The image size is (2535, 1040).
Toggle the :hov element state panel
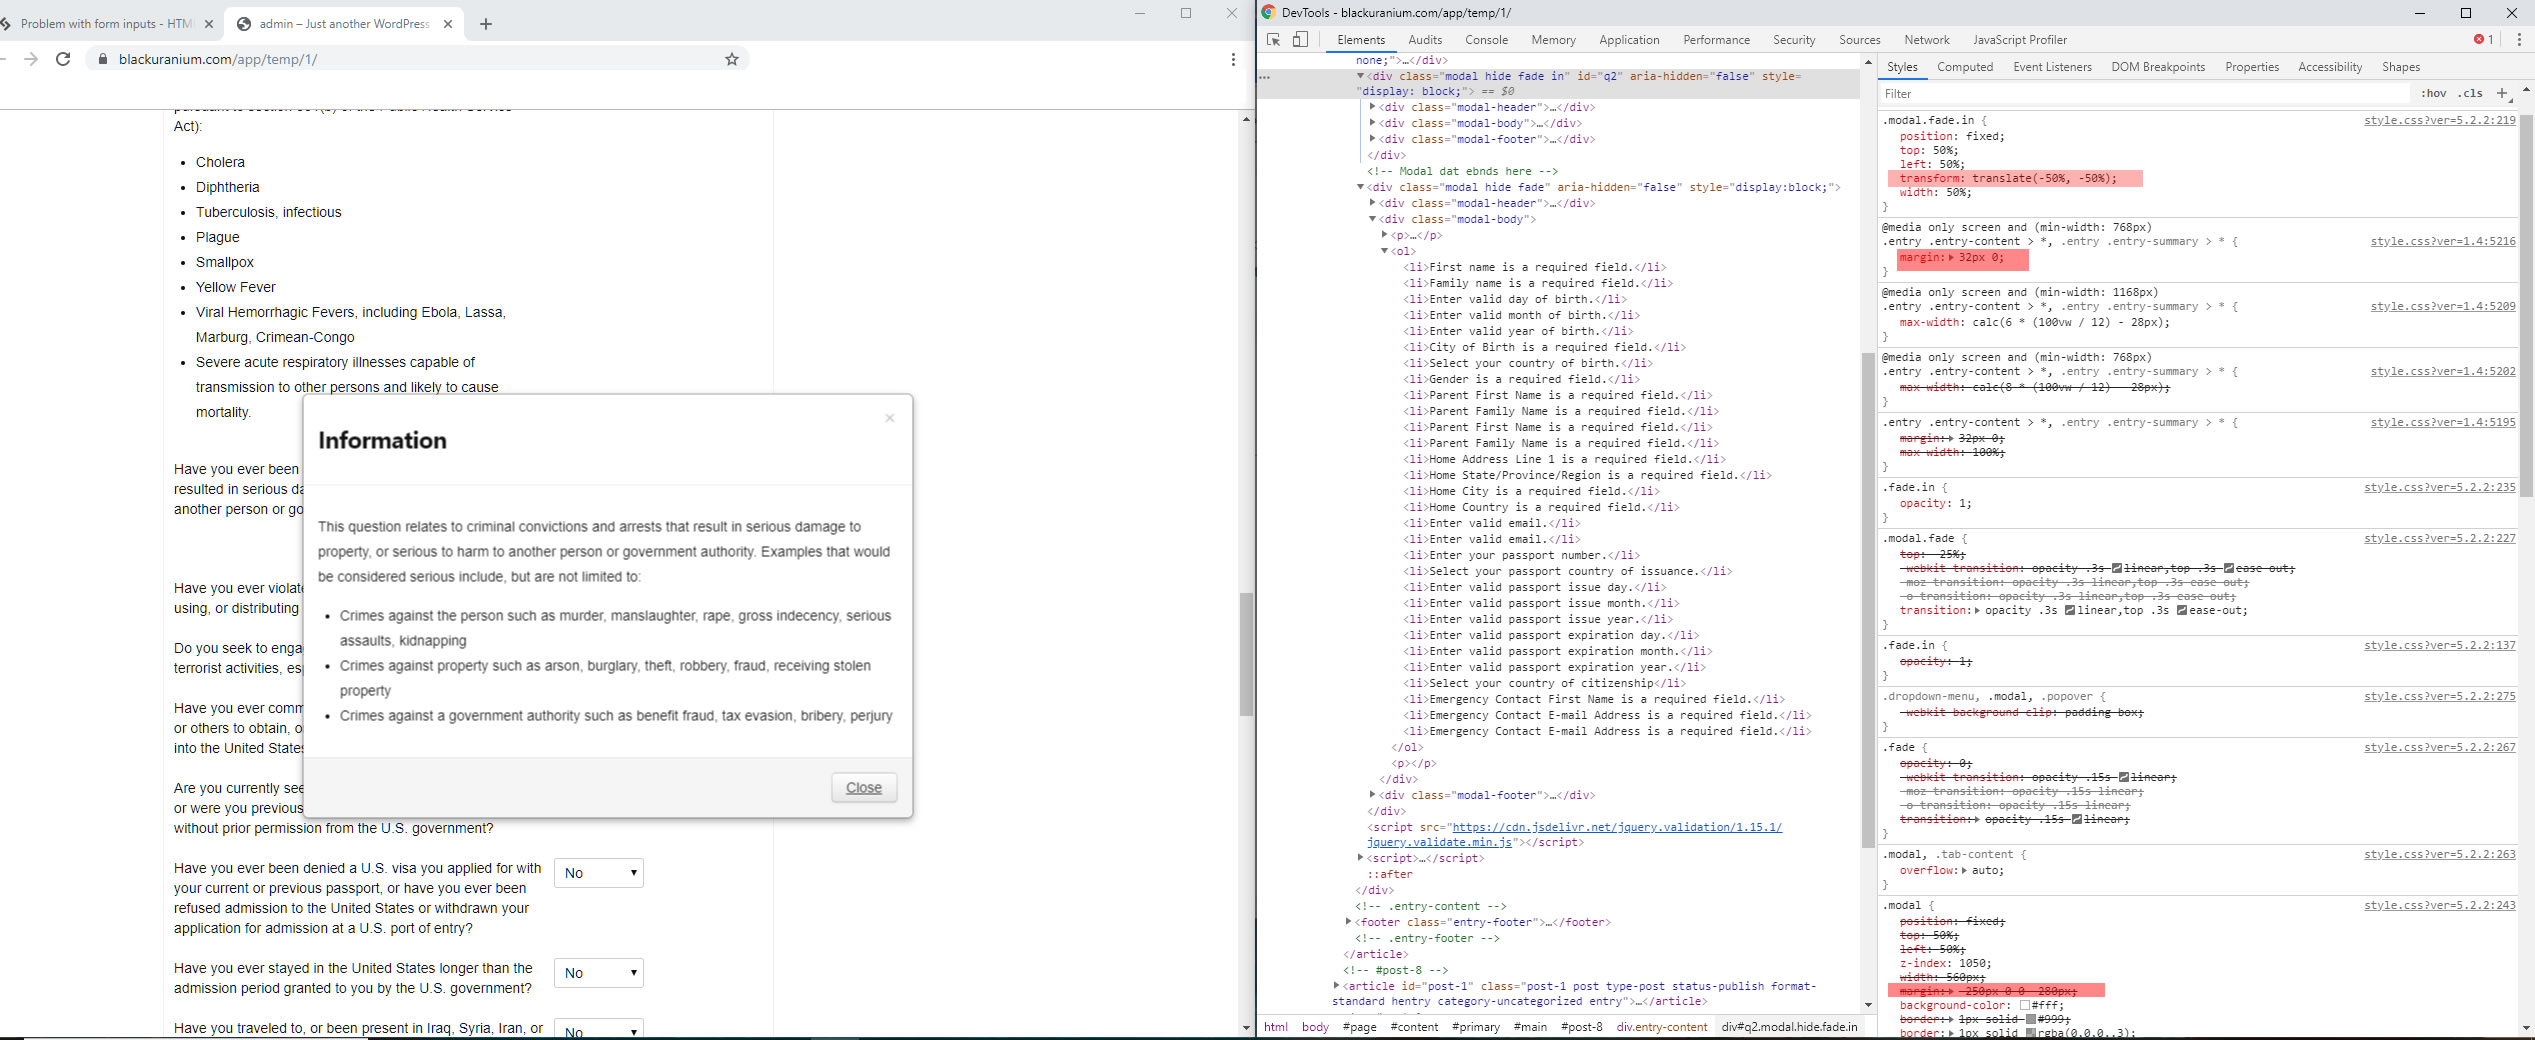2433,93
